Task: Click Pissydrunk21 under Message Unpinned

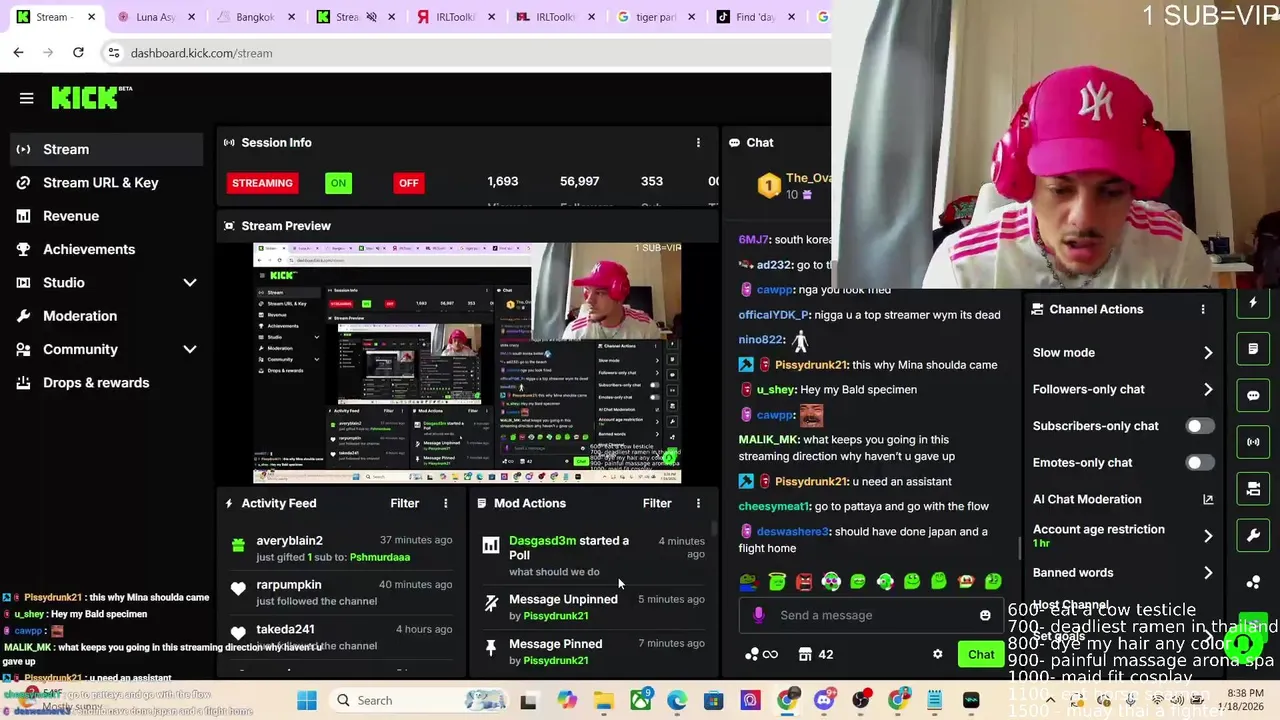Action: pos(556,616)
